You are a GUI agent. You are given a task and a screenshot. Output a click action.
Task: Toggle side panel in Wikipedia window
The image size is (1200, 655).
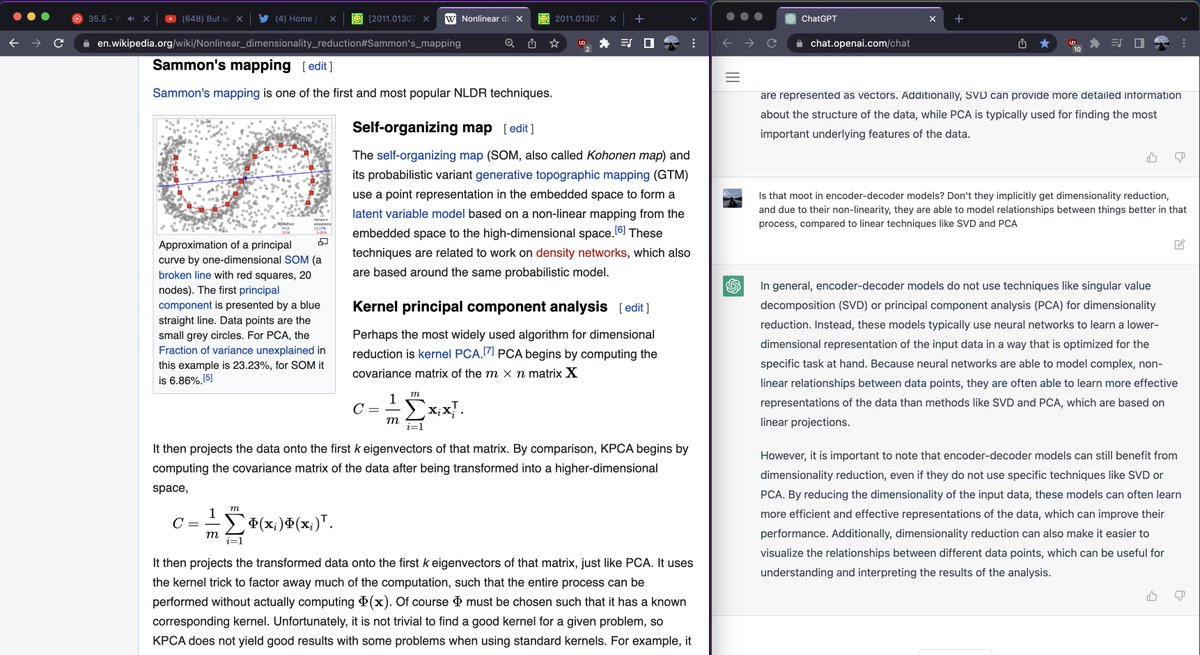(x=648, y=43)
